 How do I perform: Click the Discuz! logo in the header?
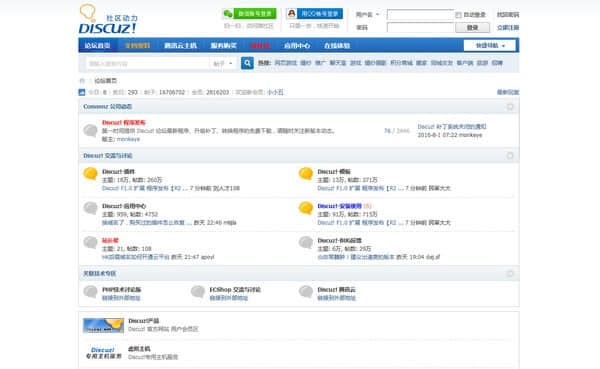point(108,19)
